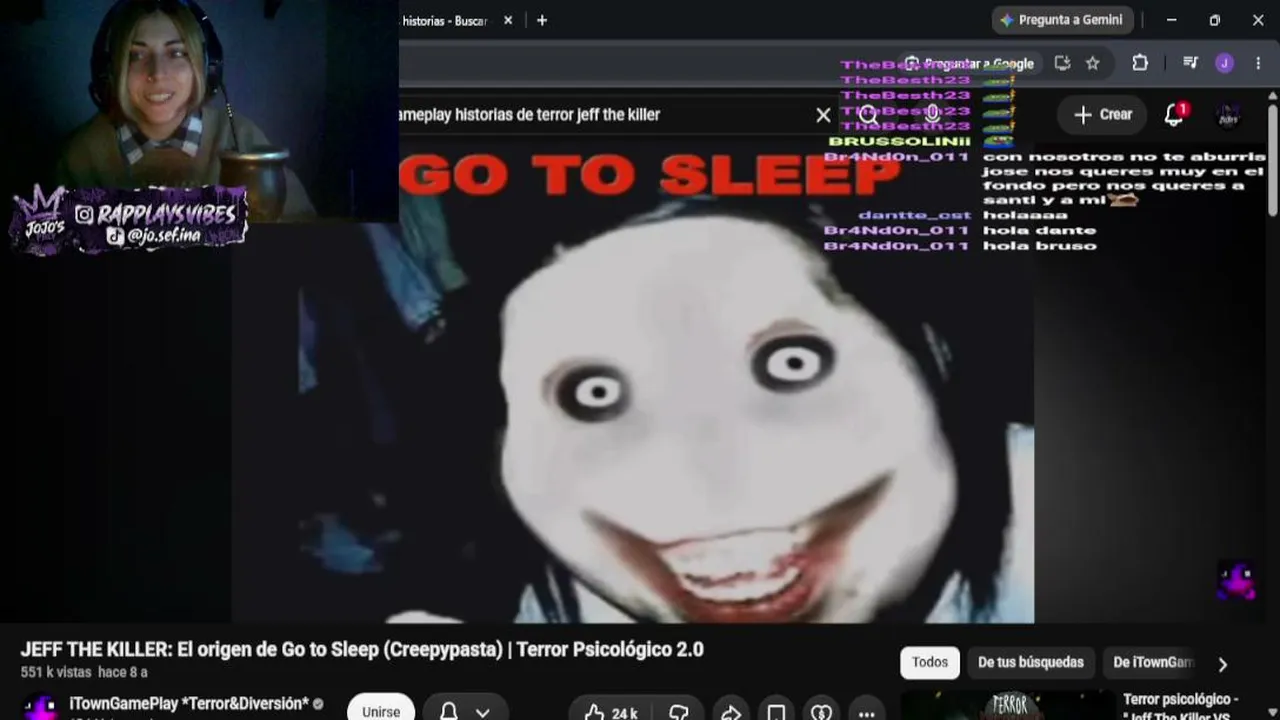Select the 'De tus búsquedas' filter chip

coord(1031,662)
